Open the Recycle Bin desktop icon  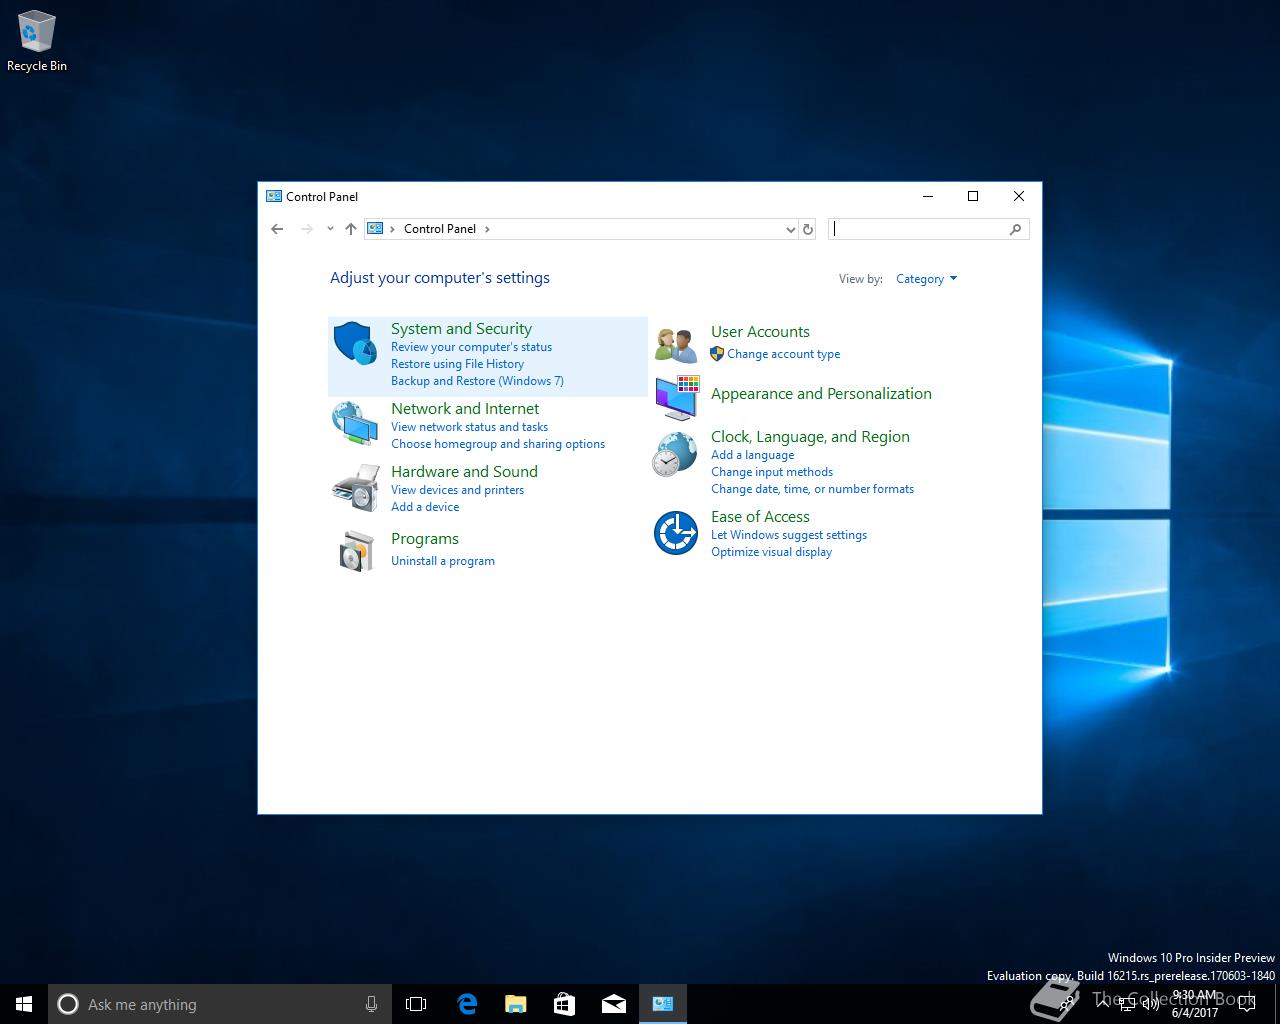click(x=37, y=42)
